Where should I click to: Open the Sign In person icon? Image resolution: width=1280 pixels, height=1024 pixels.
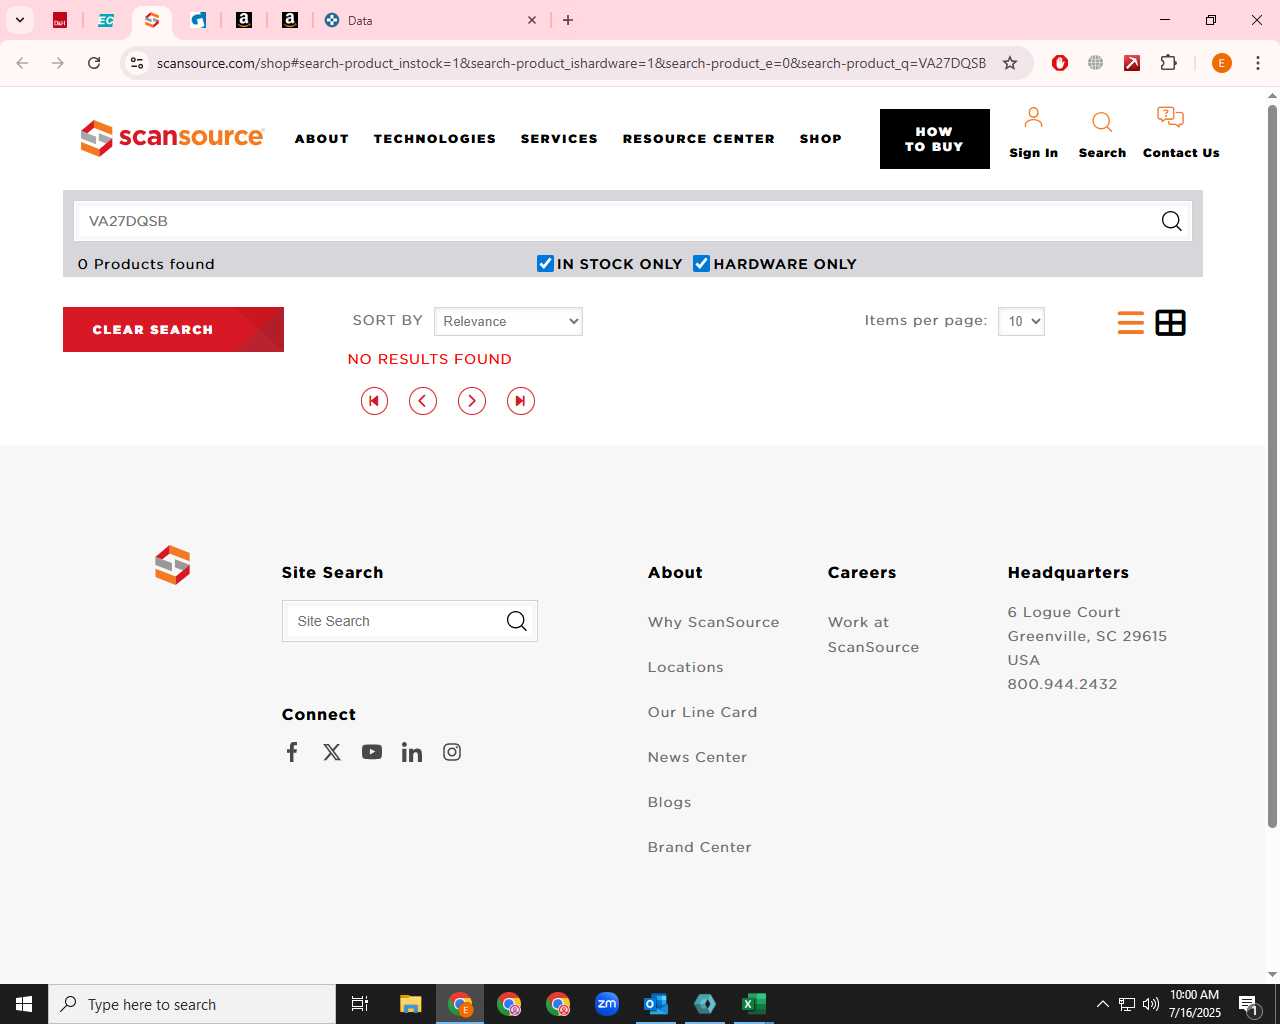(1033, 118)
